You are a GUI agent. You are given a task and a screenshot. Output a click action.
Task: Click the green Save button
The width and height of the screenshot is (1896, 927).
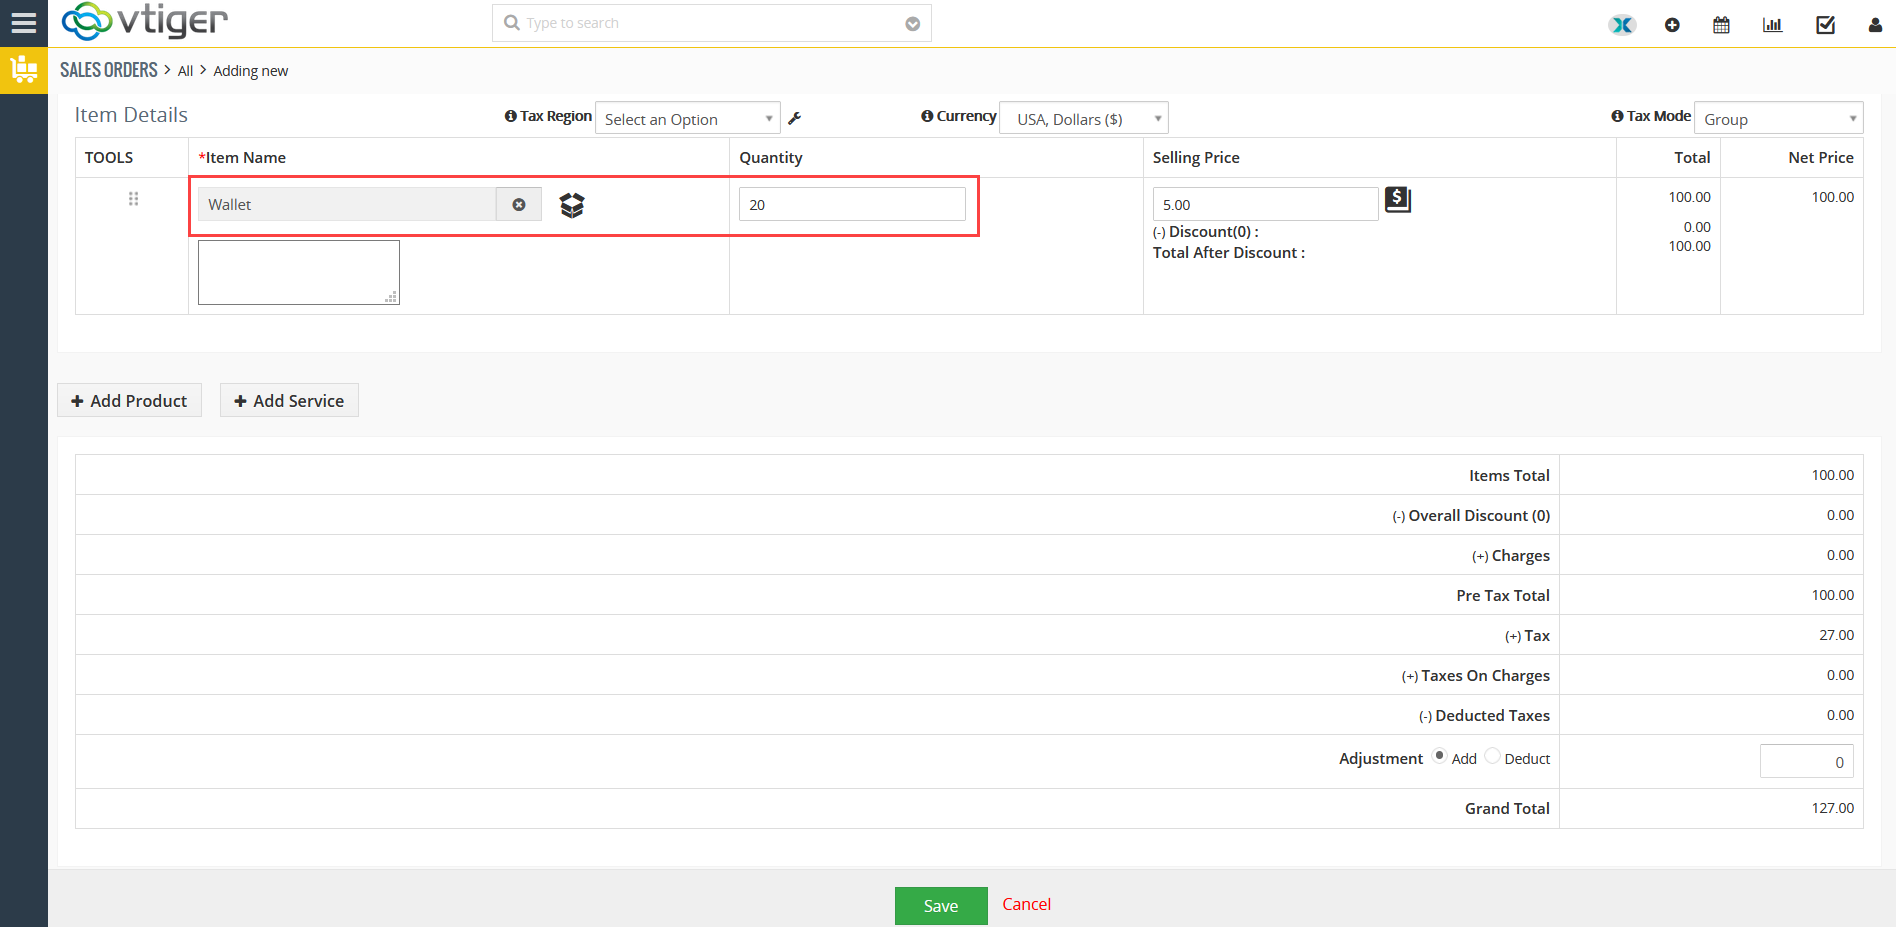pyautogui.click(x=941, y=906)
